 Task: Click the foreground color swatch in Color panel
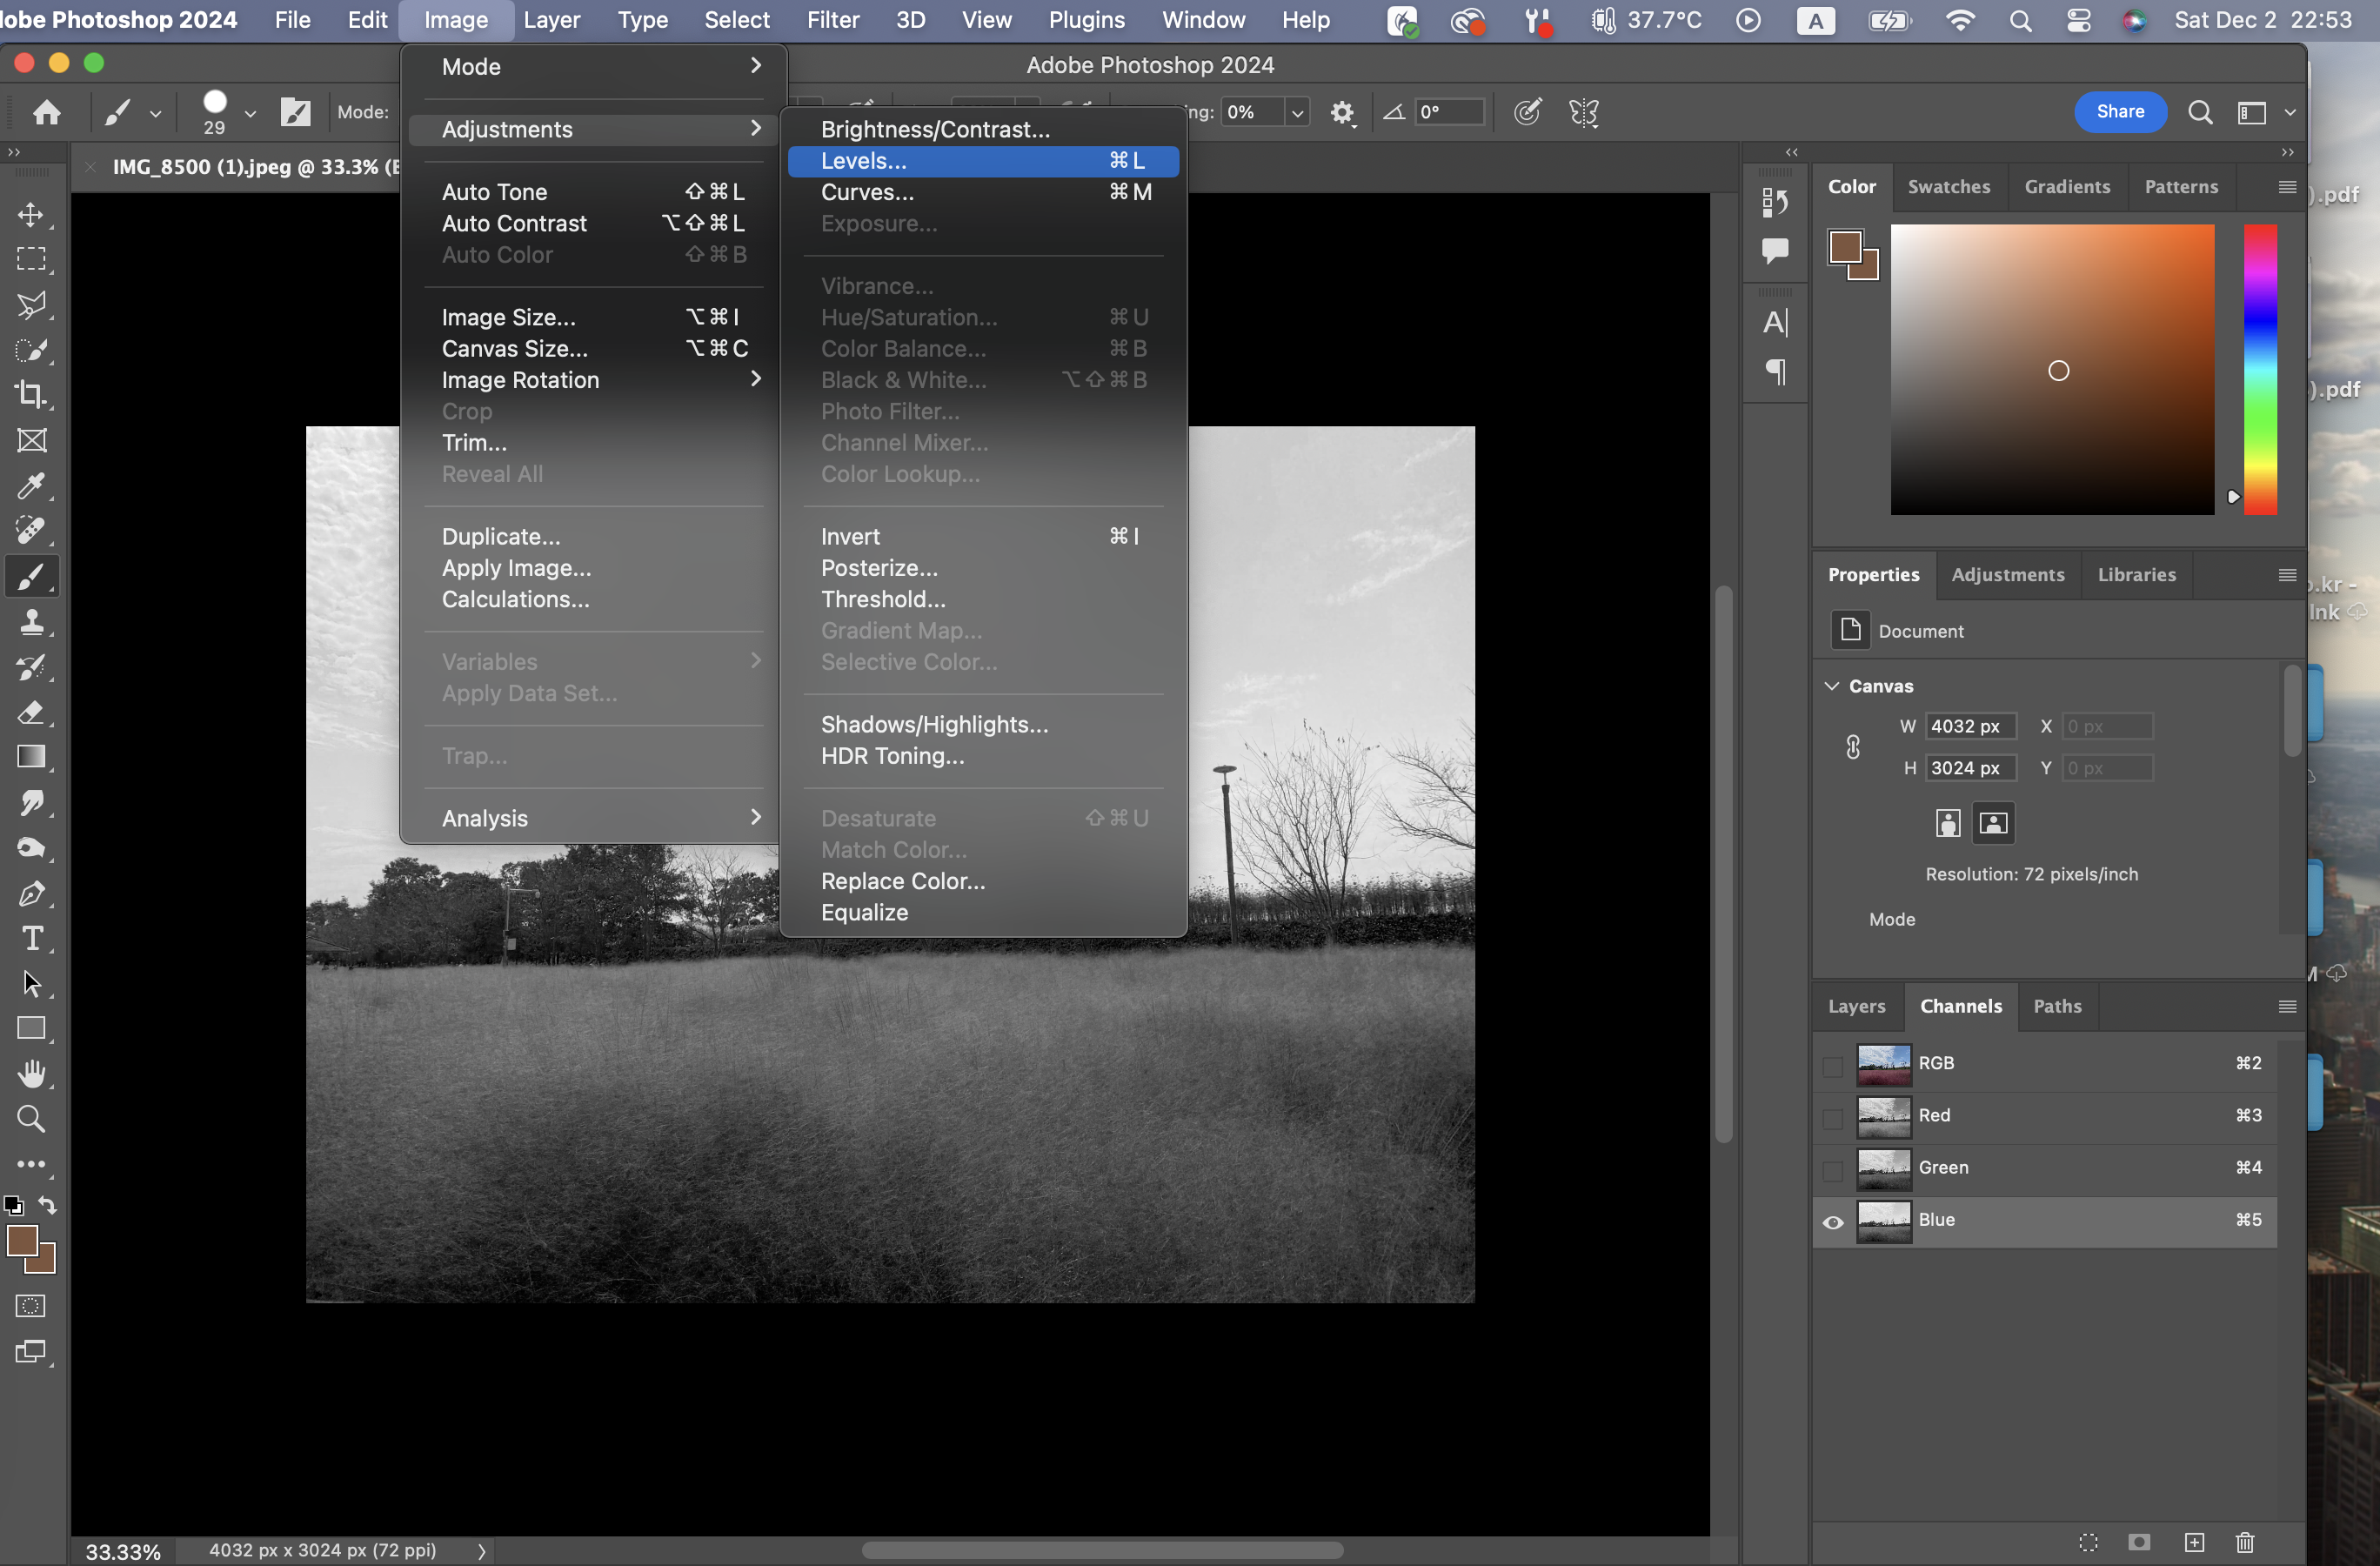(x=1845, y=246)
